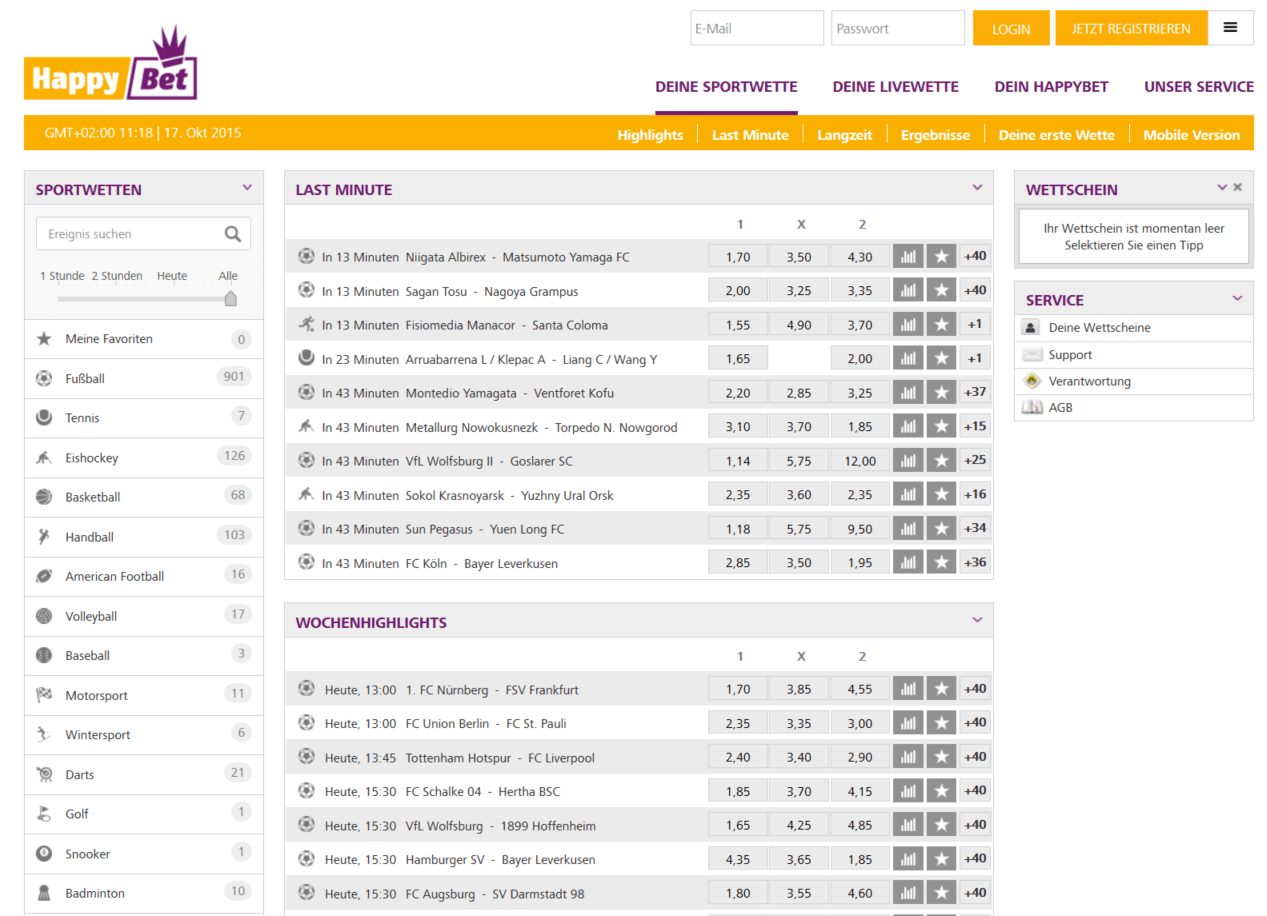Go to Highlights submenu
Image resolution: width=1267 pixels, height=916 pixels.
[x=650, y=135]
